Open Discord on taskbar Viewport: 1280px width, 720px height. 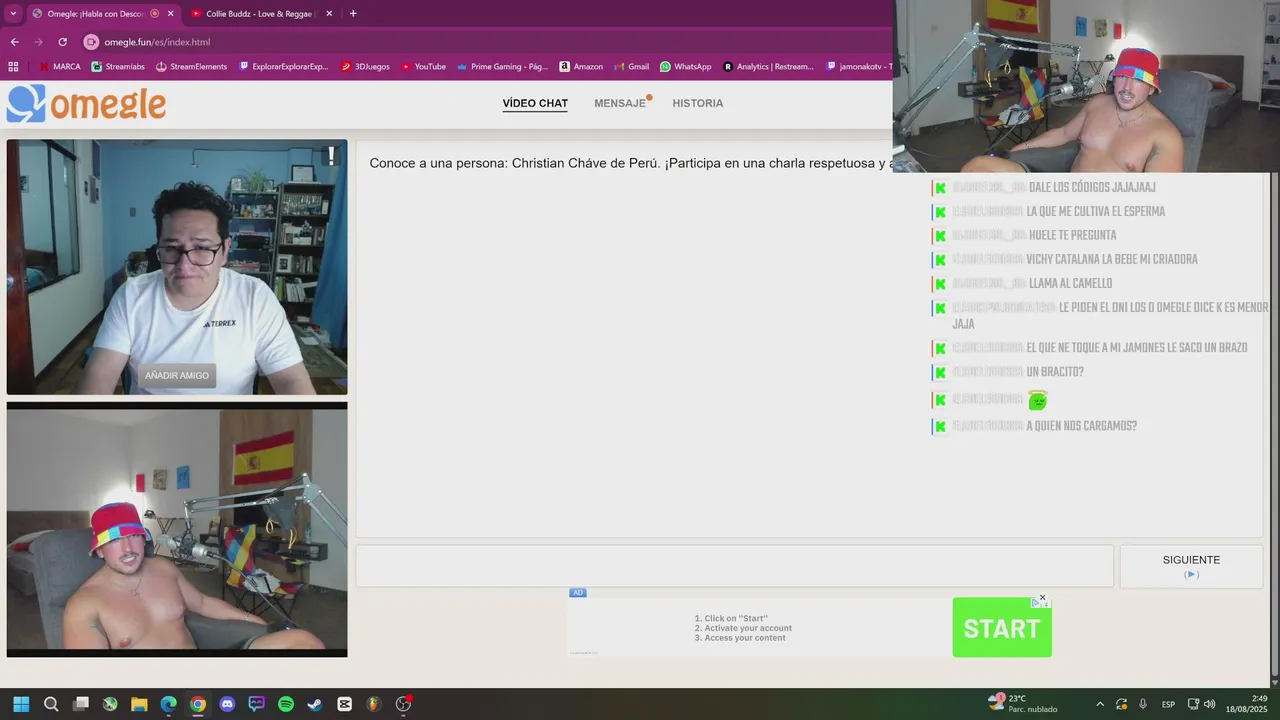[227, 704]
